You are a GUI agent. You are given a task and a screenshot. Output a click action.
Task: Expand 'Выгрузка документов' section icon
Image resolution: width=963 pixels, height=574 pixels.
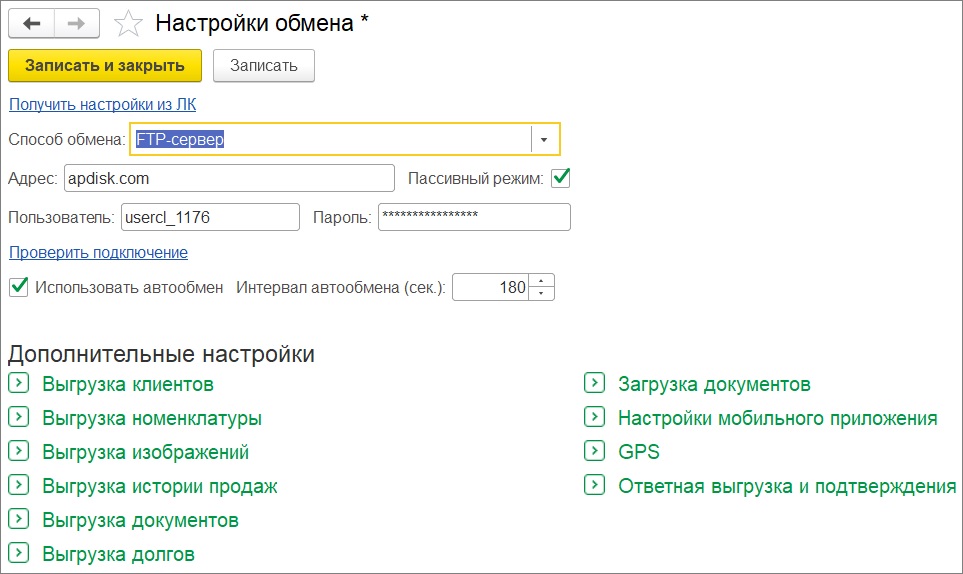pyautogui.click(x=18, y=519)
